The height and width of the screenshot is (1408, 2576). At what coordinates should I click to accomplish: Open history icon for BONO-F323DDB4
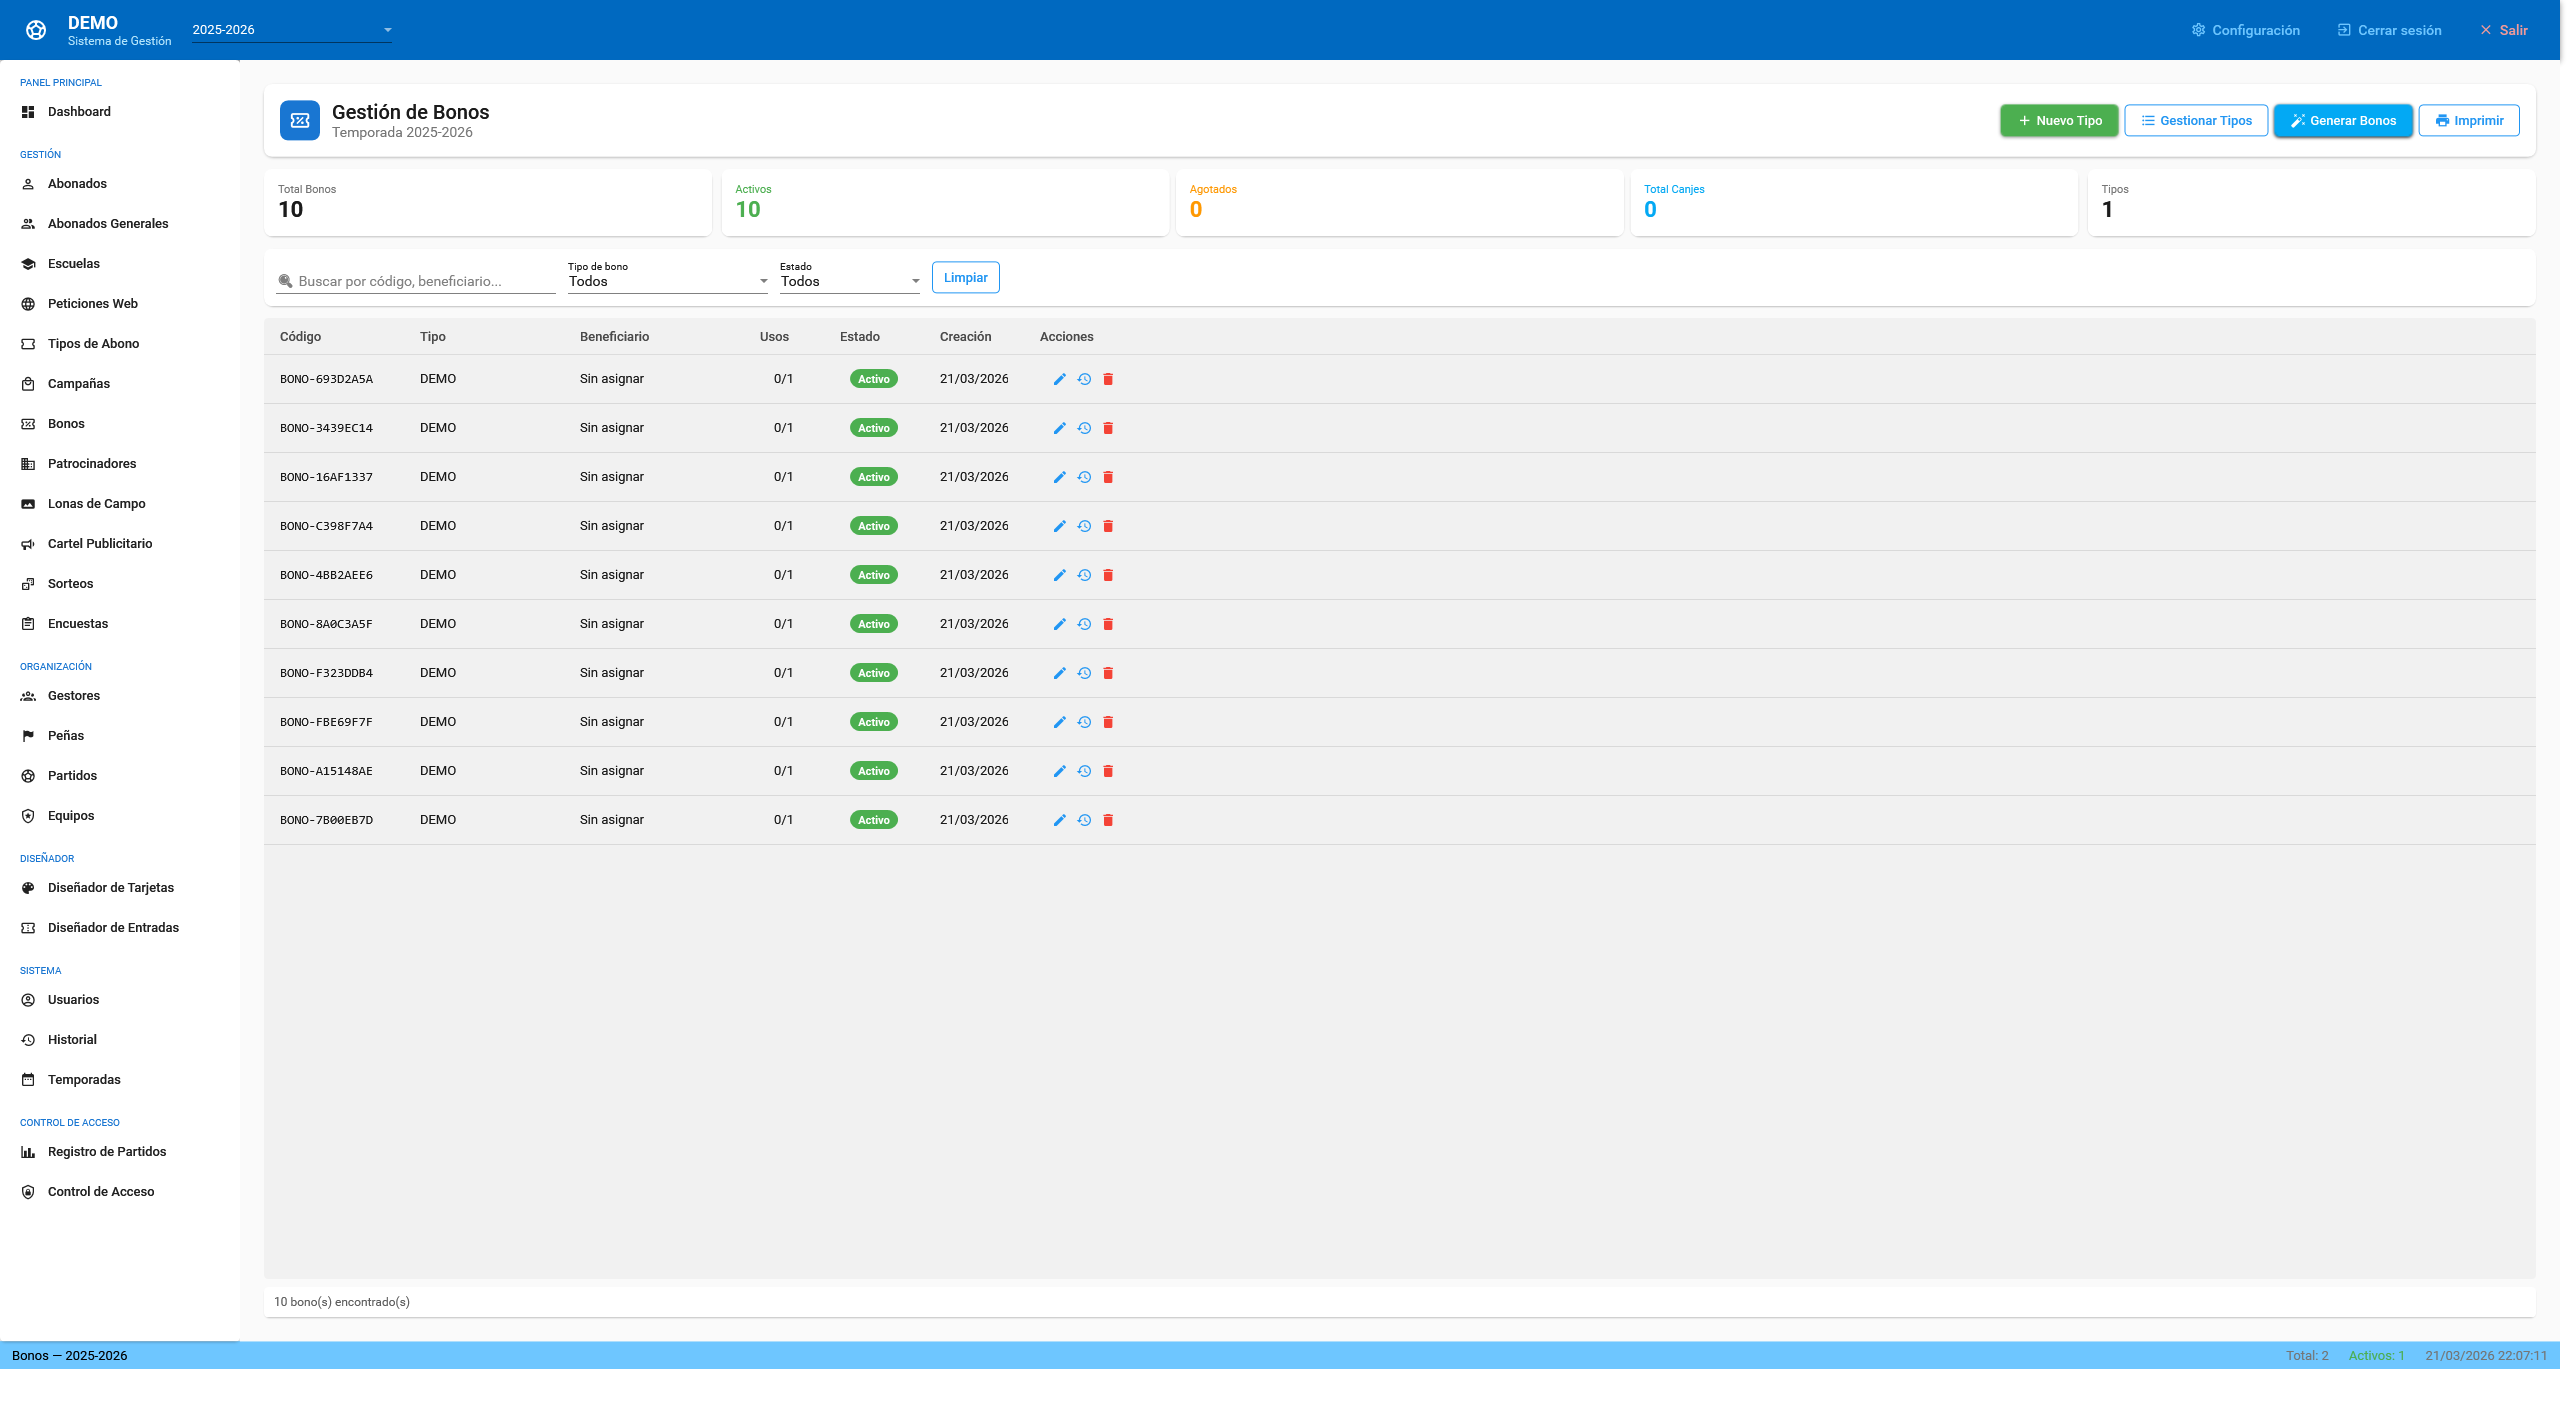pyautogui.click(x=1084, y=673)
